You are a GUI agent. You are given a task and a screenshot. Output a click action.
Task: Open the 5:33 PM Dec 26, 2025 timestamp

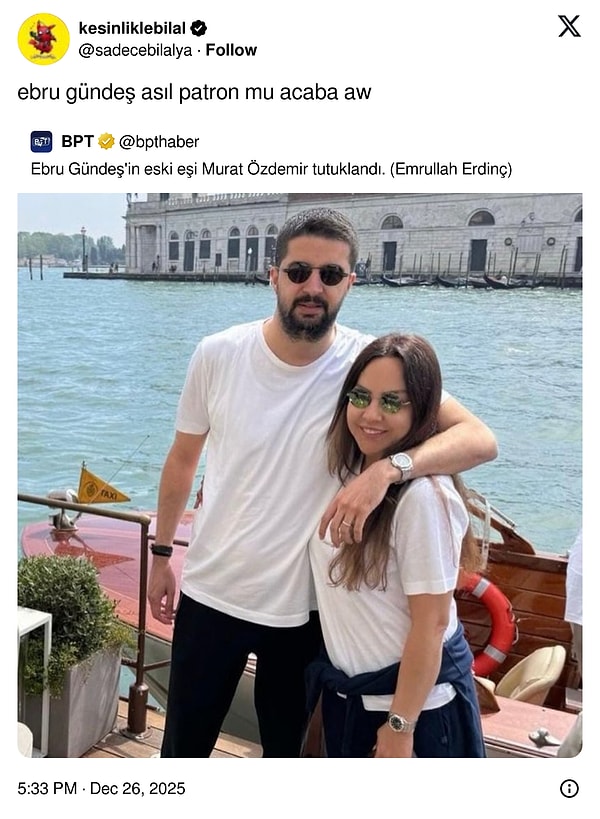[101, 788]
